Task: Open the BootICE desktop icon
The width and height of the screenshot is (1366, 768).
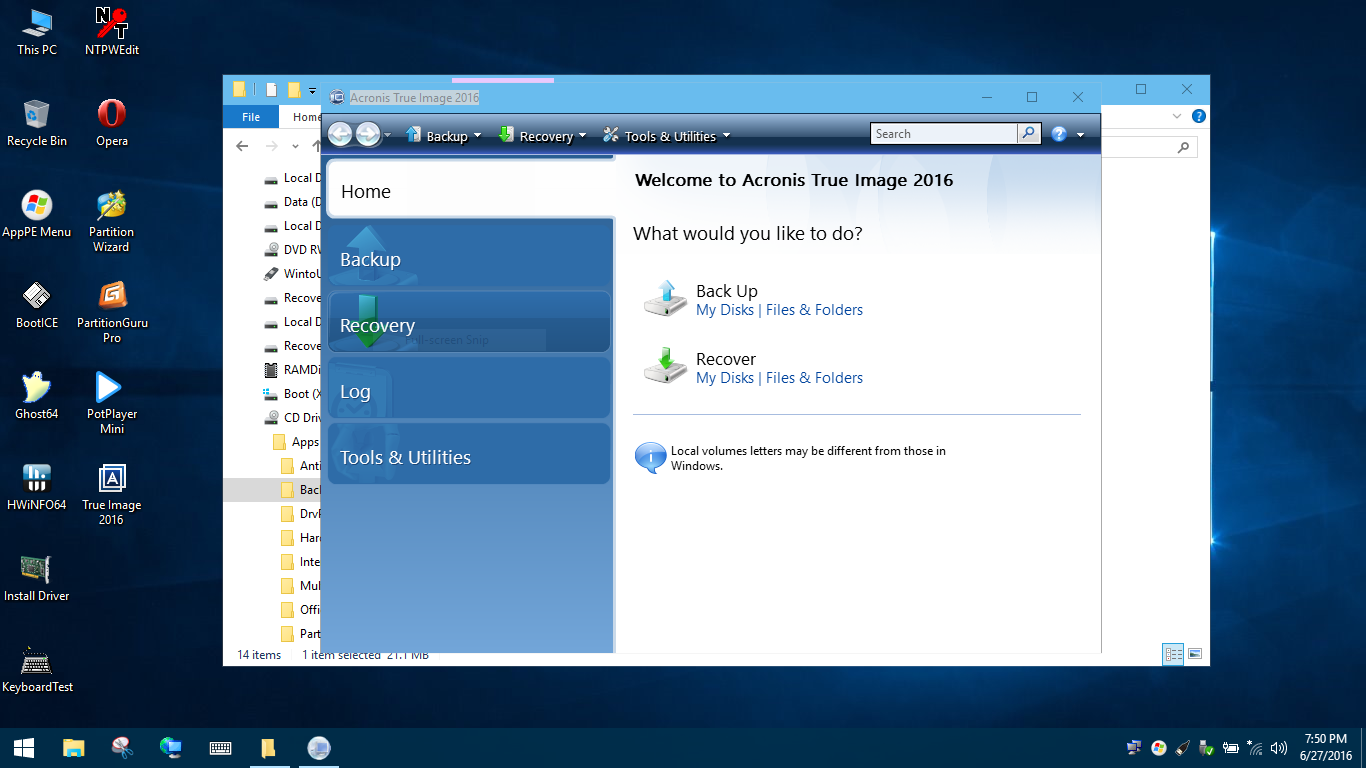Action: click(37, 305)
